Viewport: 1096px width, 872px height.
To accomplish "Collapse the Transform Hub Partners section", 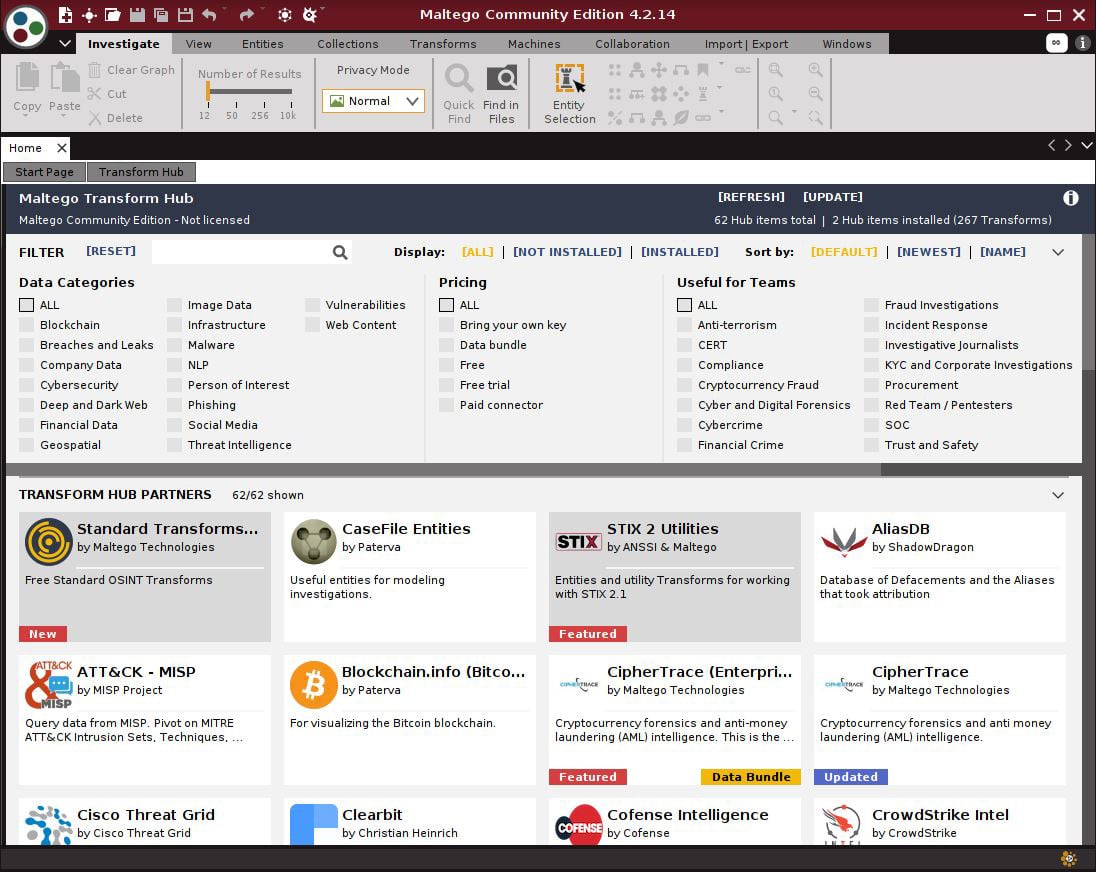I will (x=1058, y=495).
